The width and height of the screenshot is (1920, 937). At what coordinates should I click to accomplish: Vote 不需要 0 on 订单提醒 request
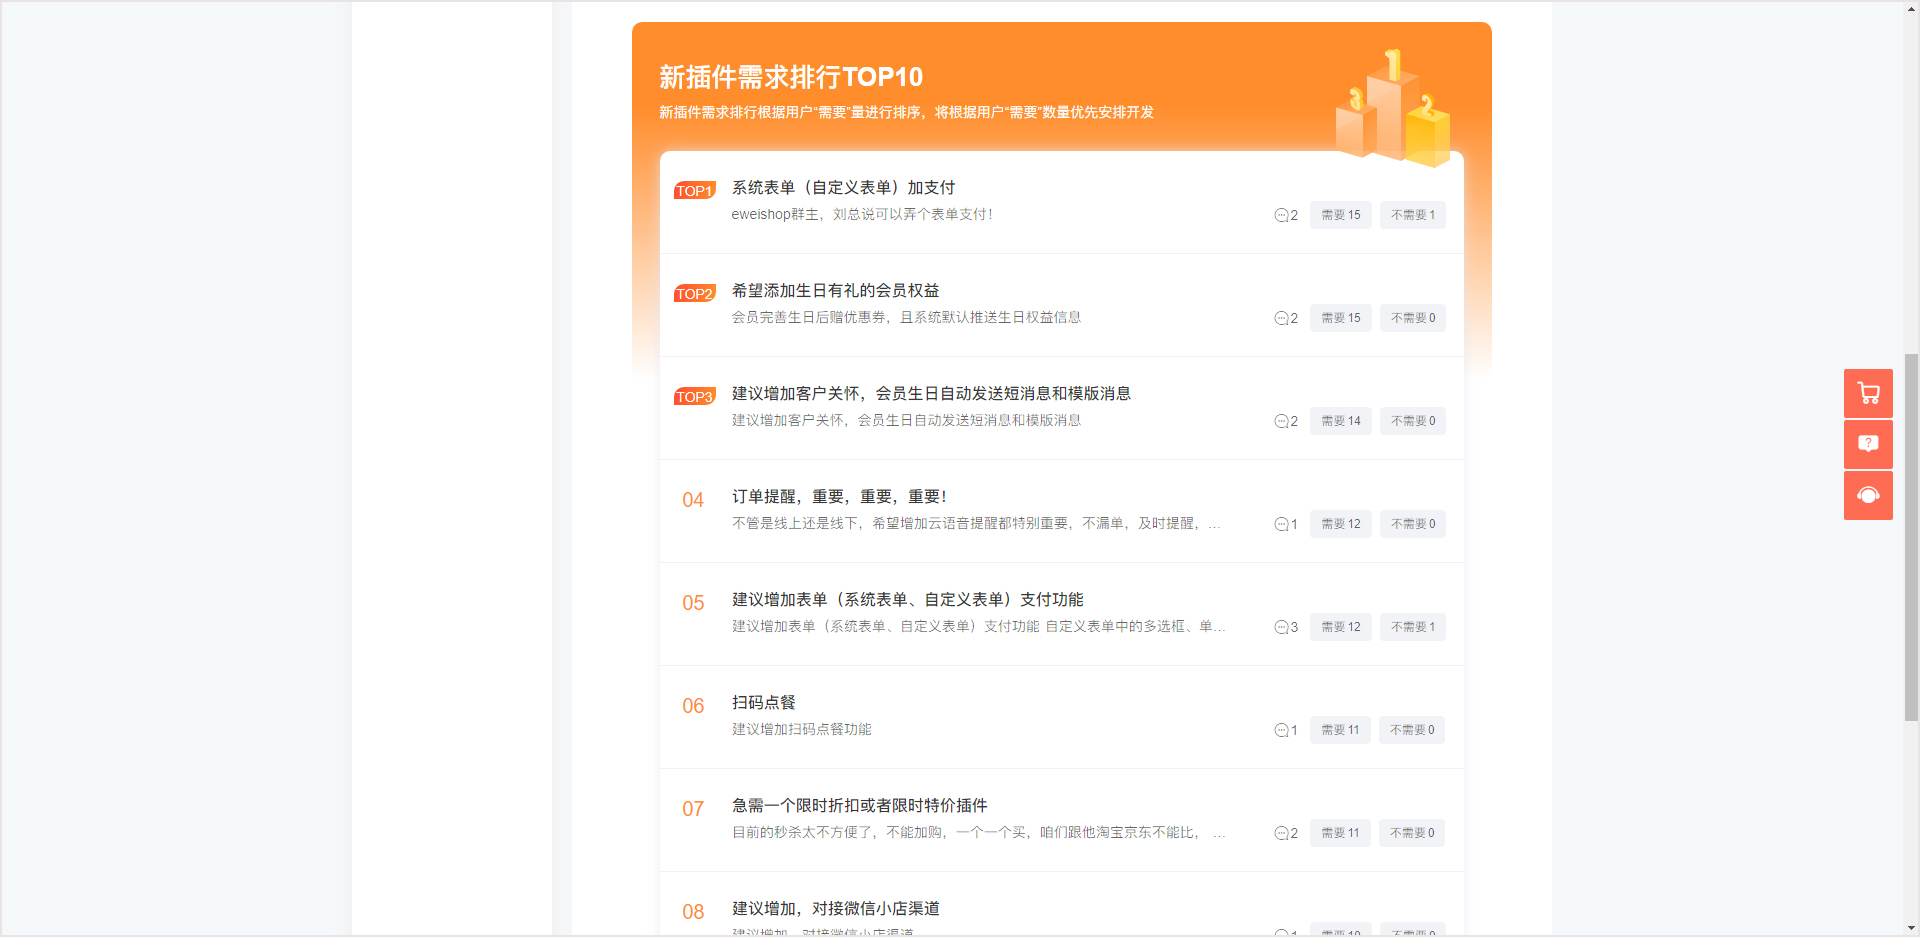click(x=1412, y=524)
